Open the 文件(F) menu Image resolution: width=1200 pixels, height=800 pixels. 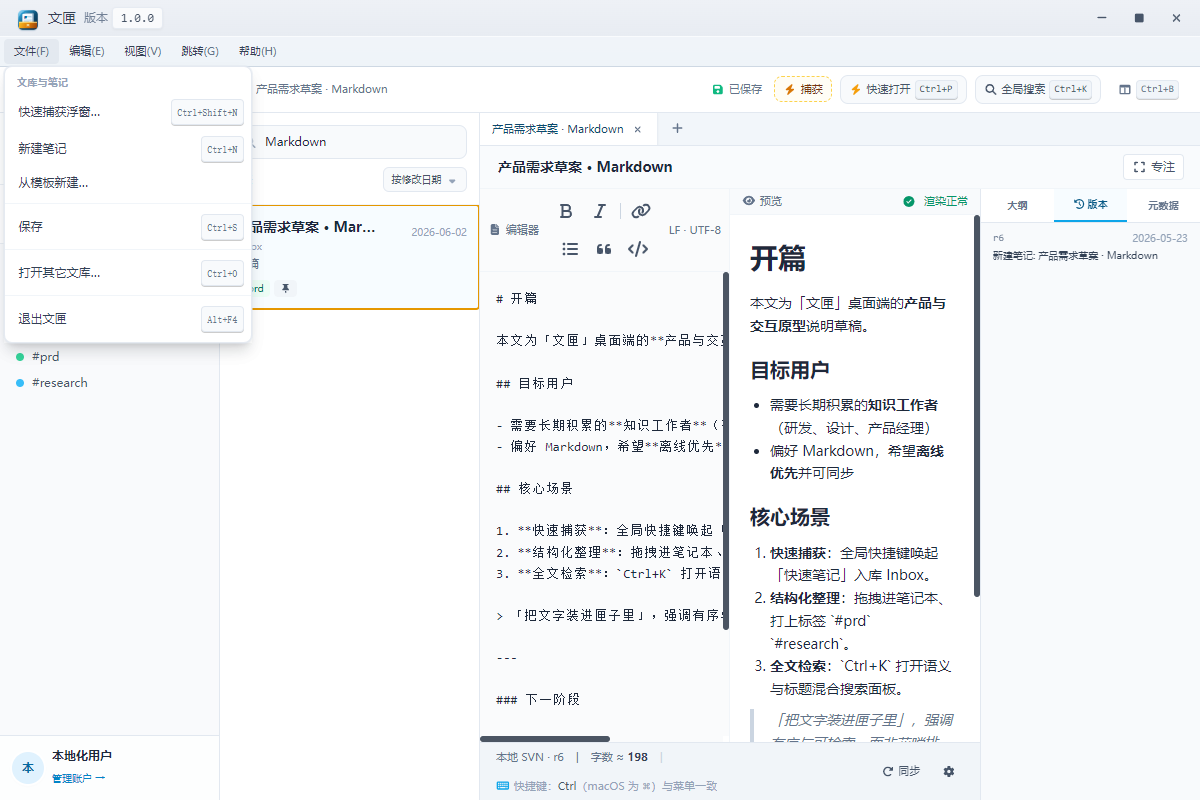(31, 51)
